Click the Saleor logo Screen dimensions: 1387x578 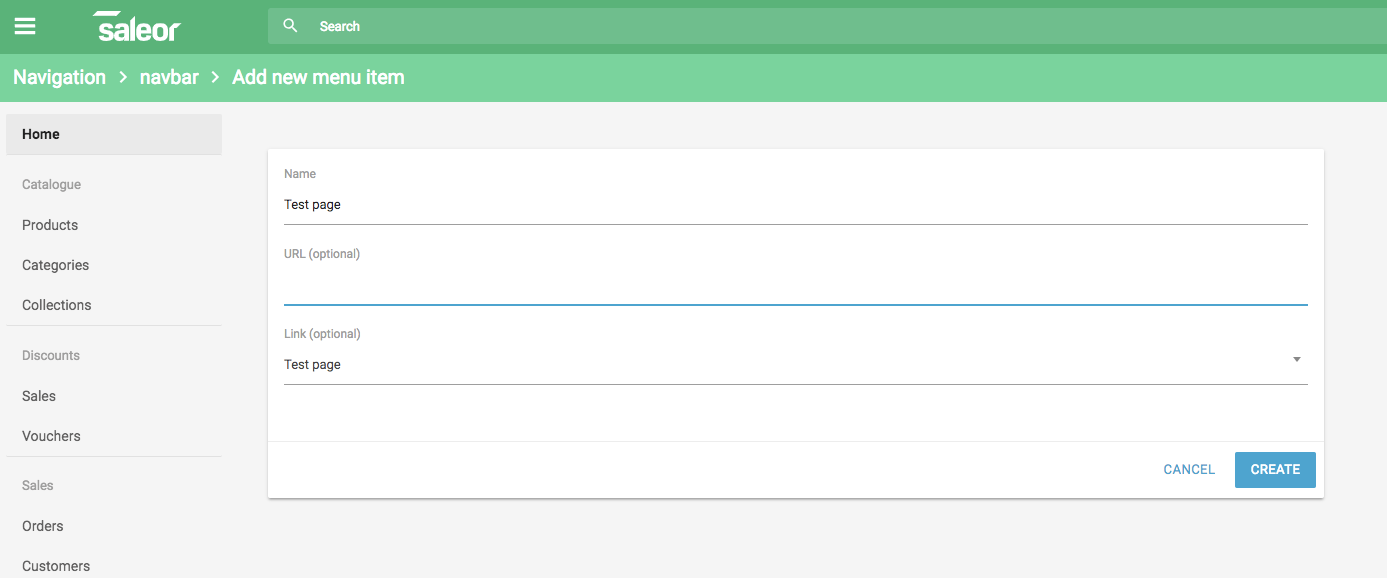click(x=136, y=27)
